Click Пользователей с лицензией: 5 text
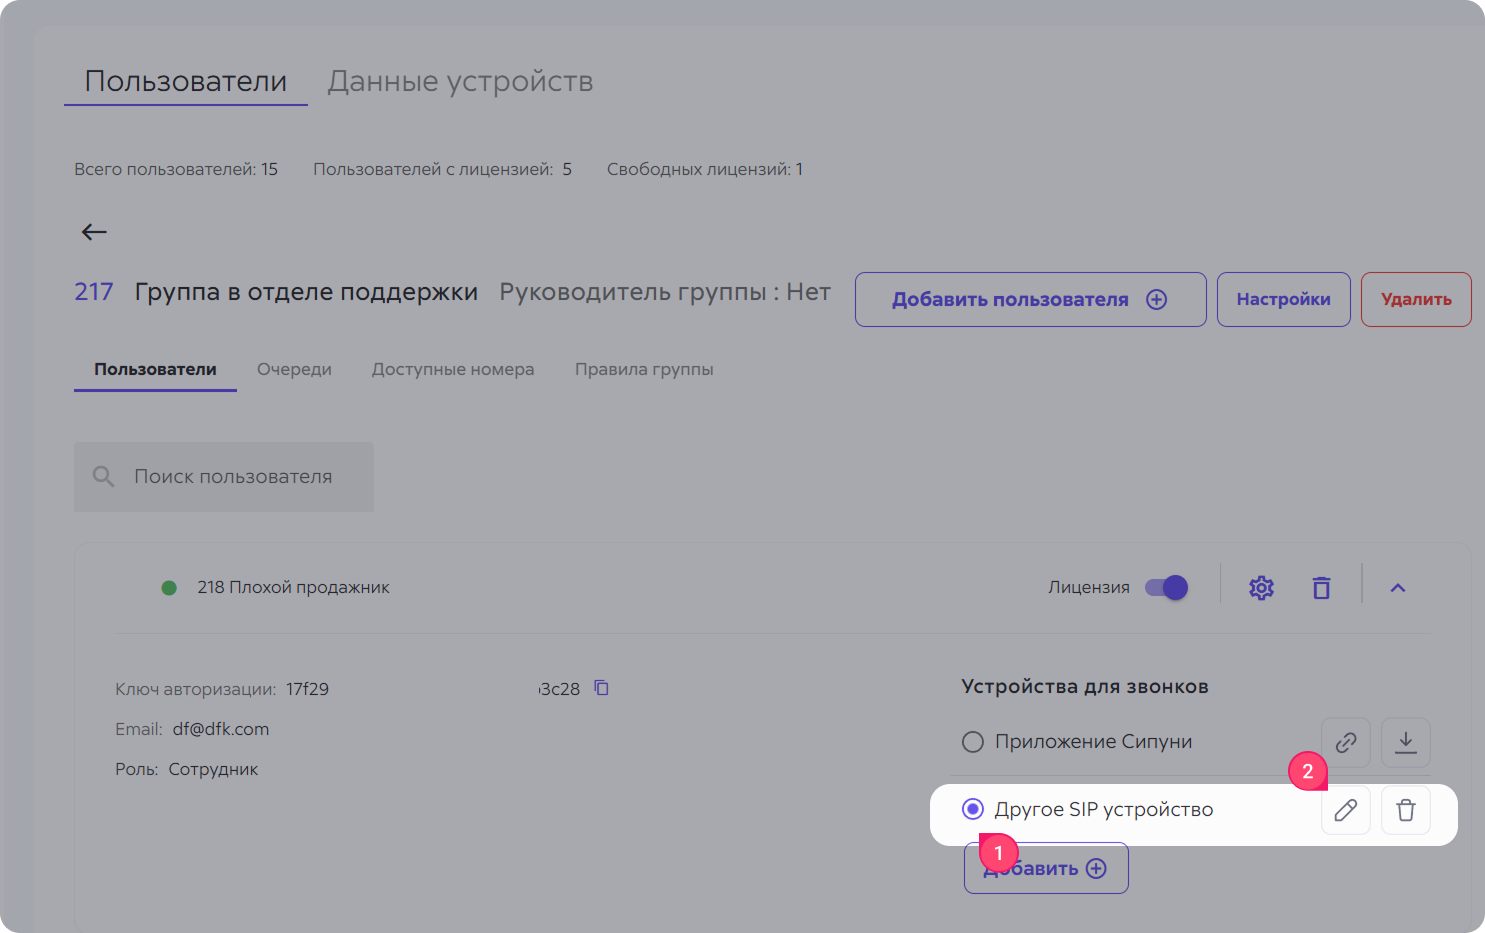The height and width of the screenshot is (933, 1485). pos(442,169)
